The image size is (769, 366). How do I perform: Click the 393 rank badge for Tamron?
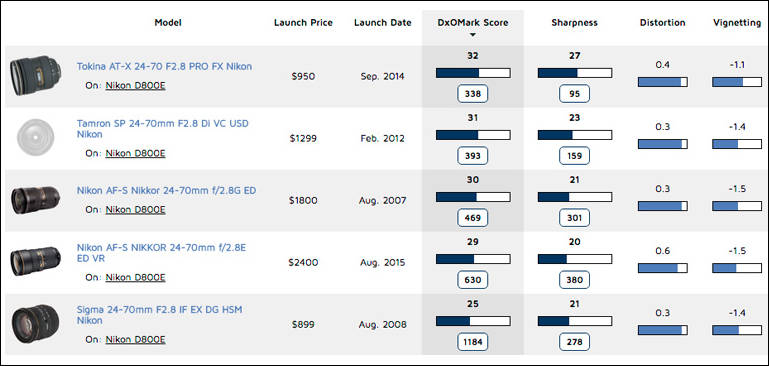pos(473,156)
